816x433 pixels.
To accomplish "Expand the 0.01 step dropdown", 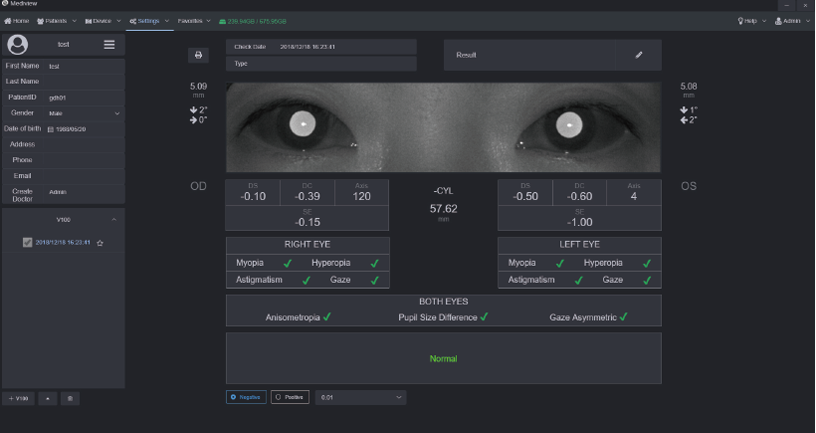I will (361, 397).
